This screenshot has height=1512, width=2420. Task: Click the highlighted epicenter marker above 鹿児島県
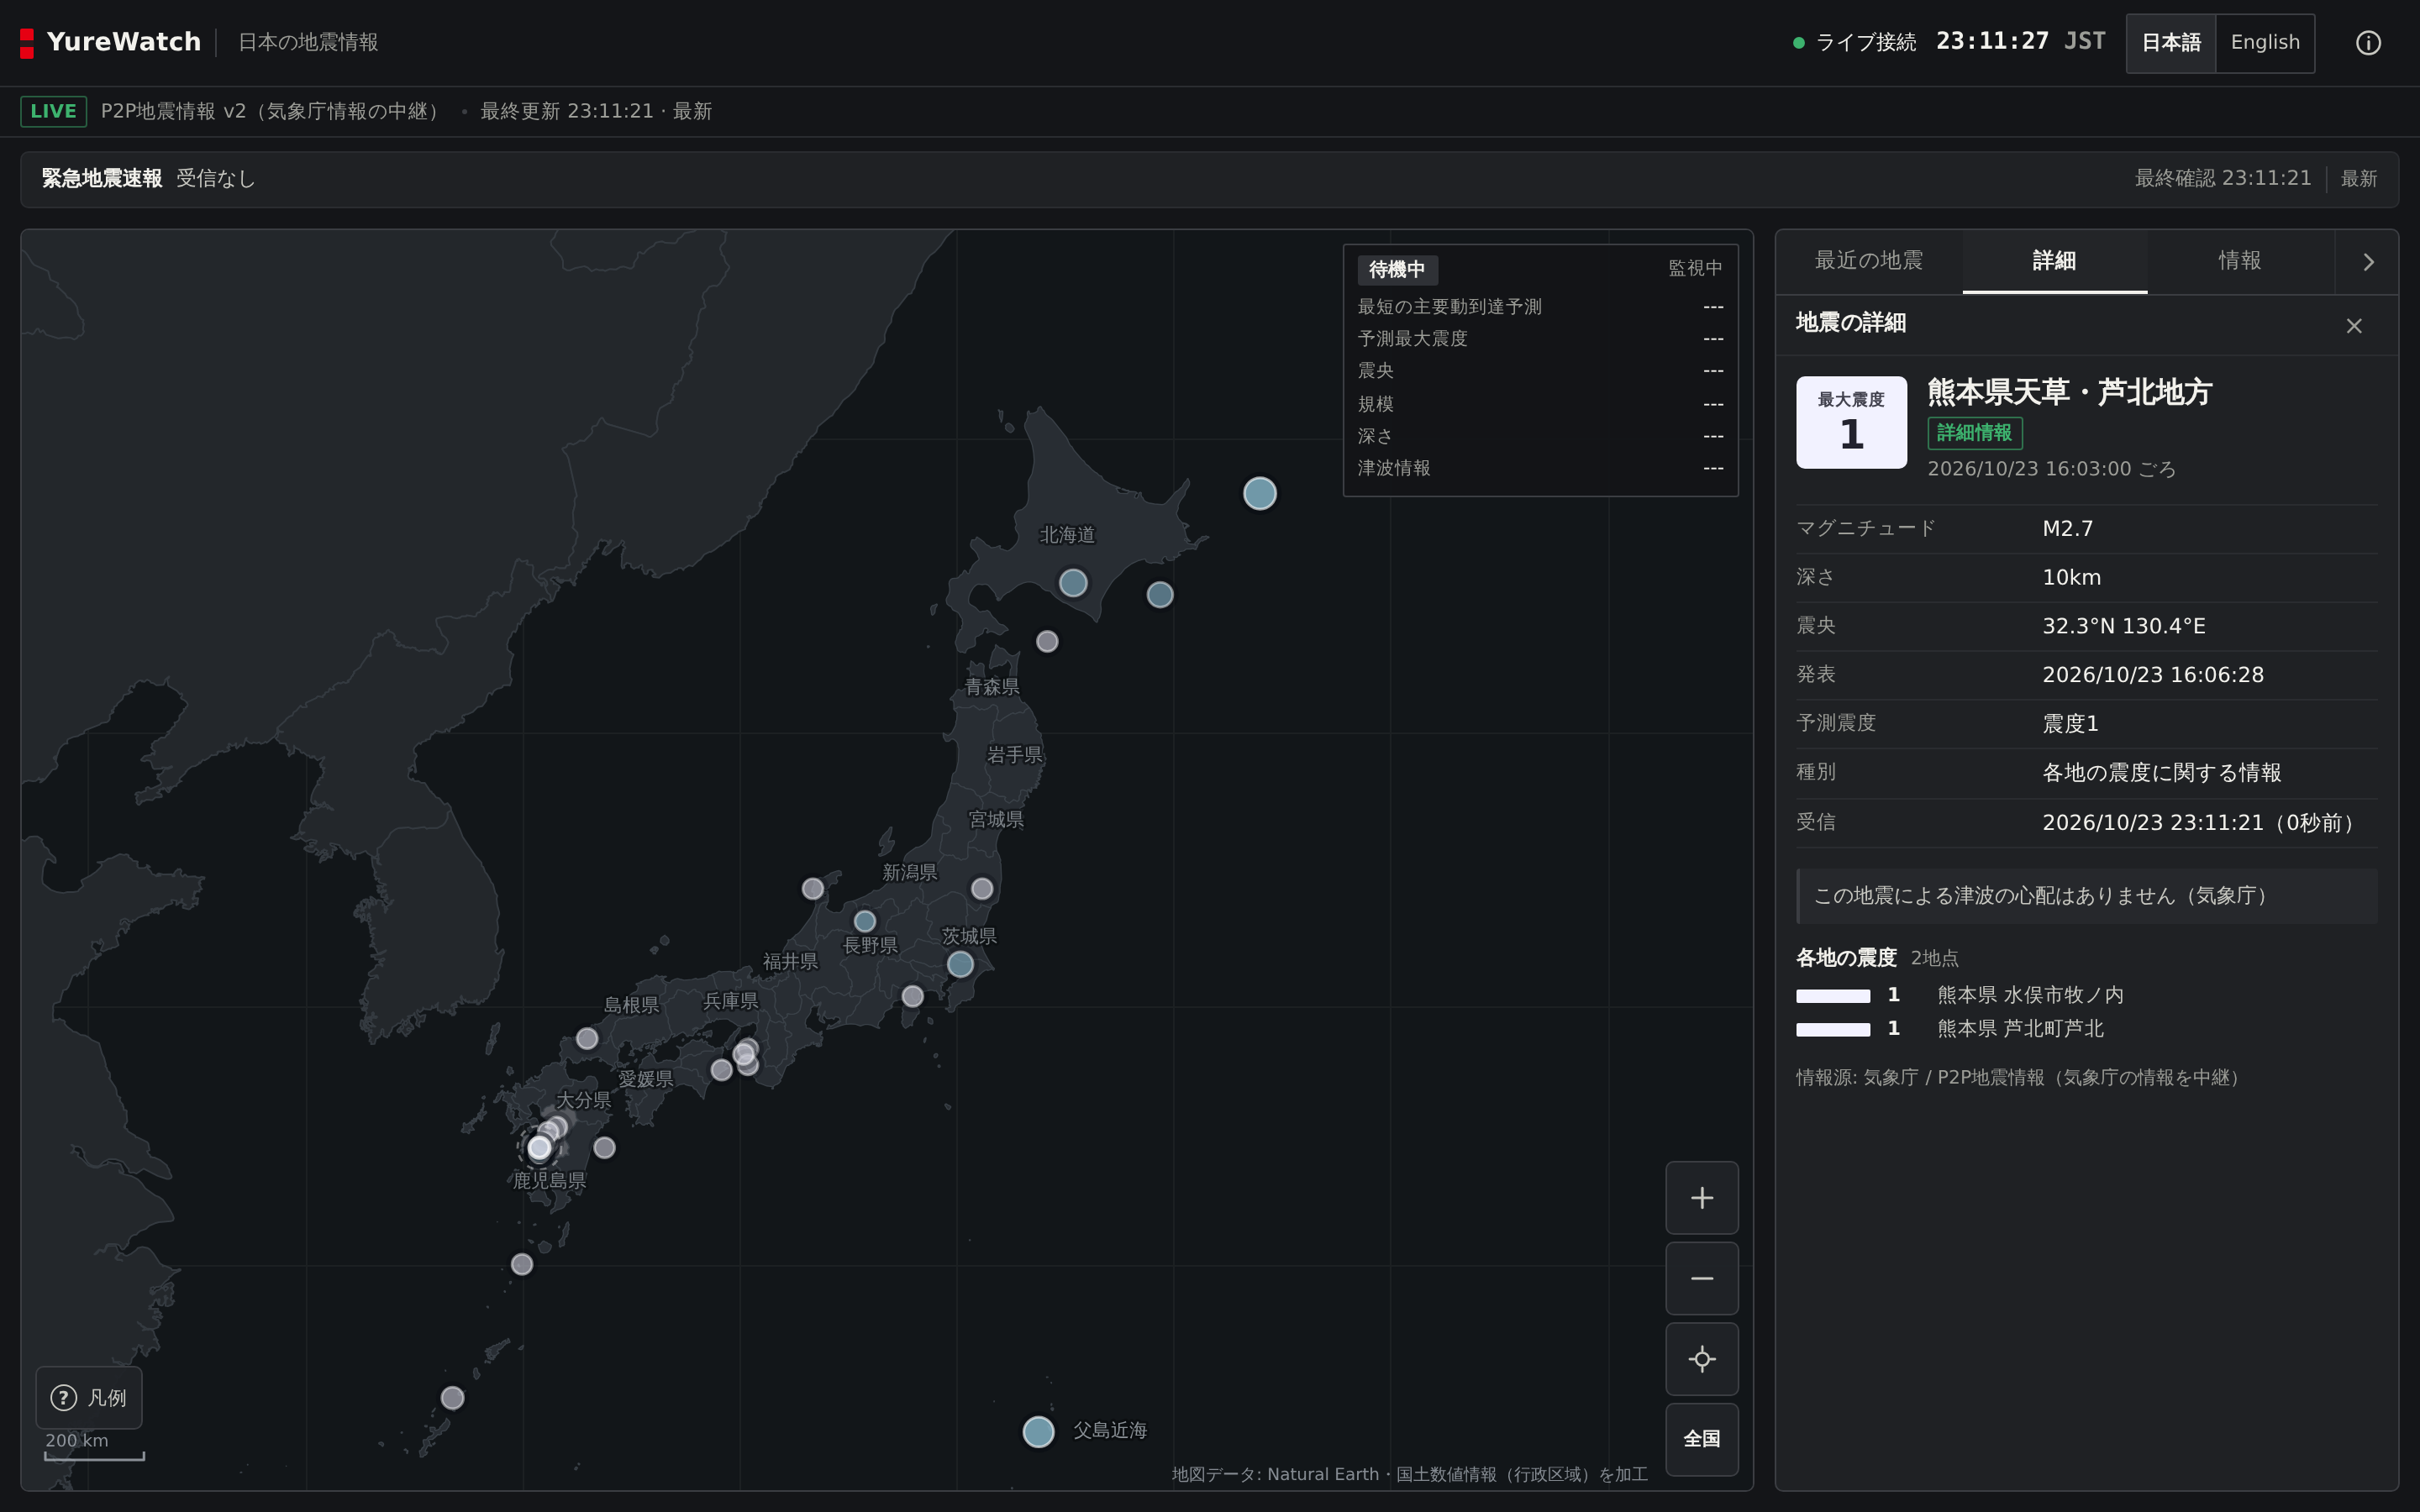coord(540,1148)
